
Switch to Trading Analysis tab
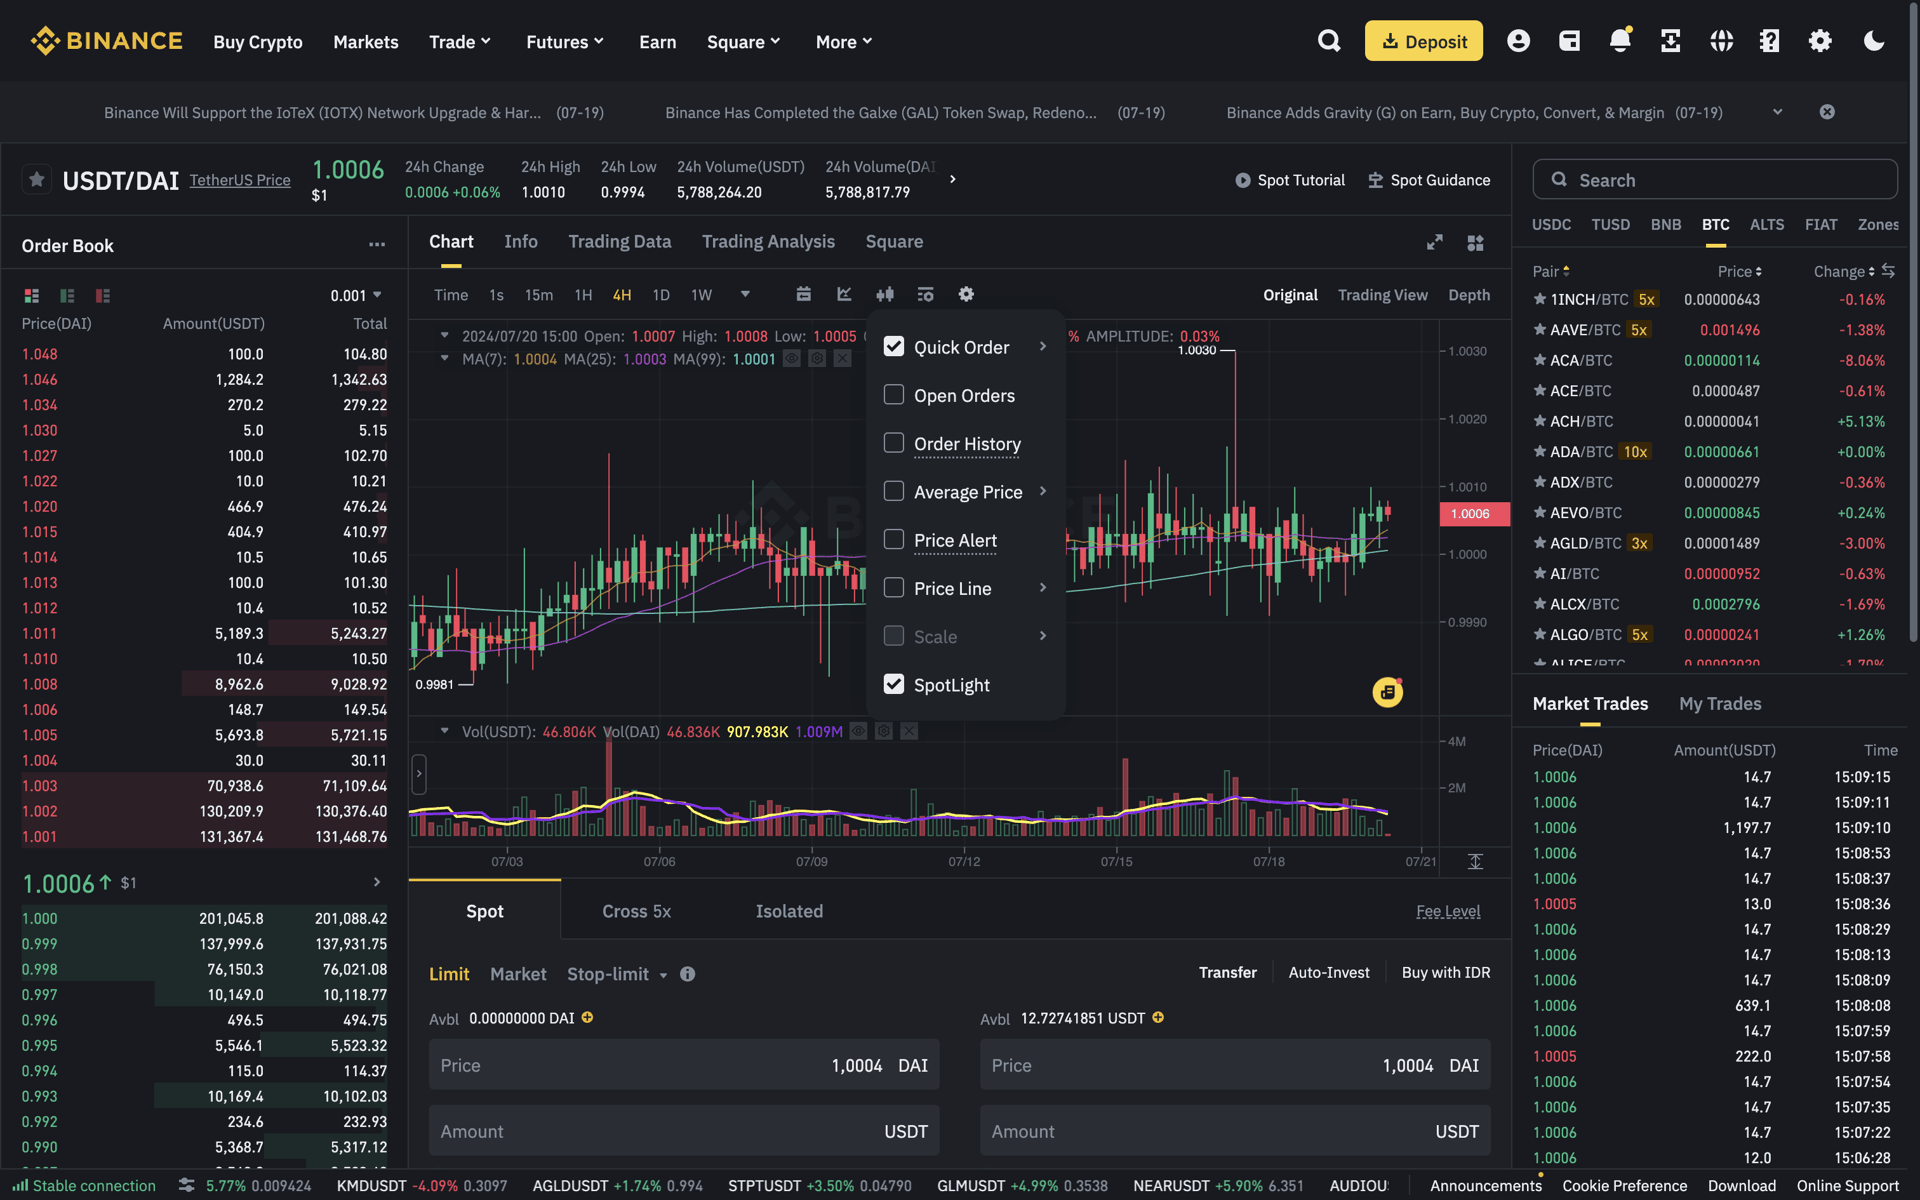pos(768,241)
